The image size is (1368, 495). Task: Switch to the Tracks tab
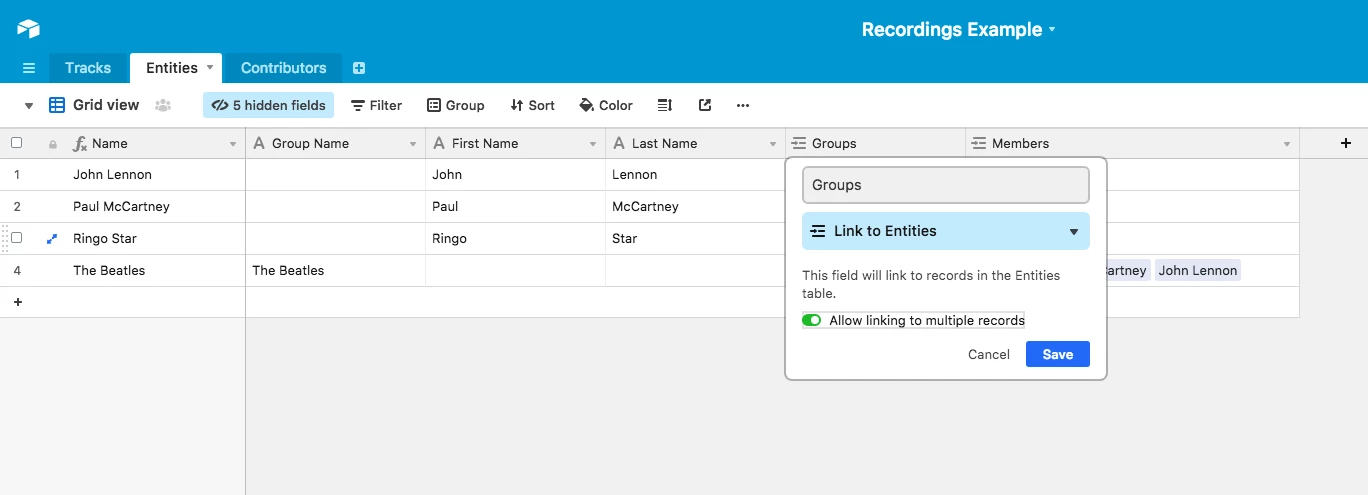tap(88, 68)
